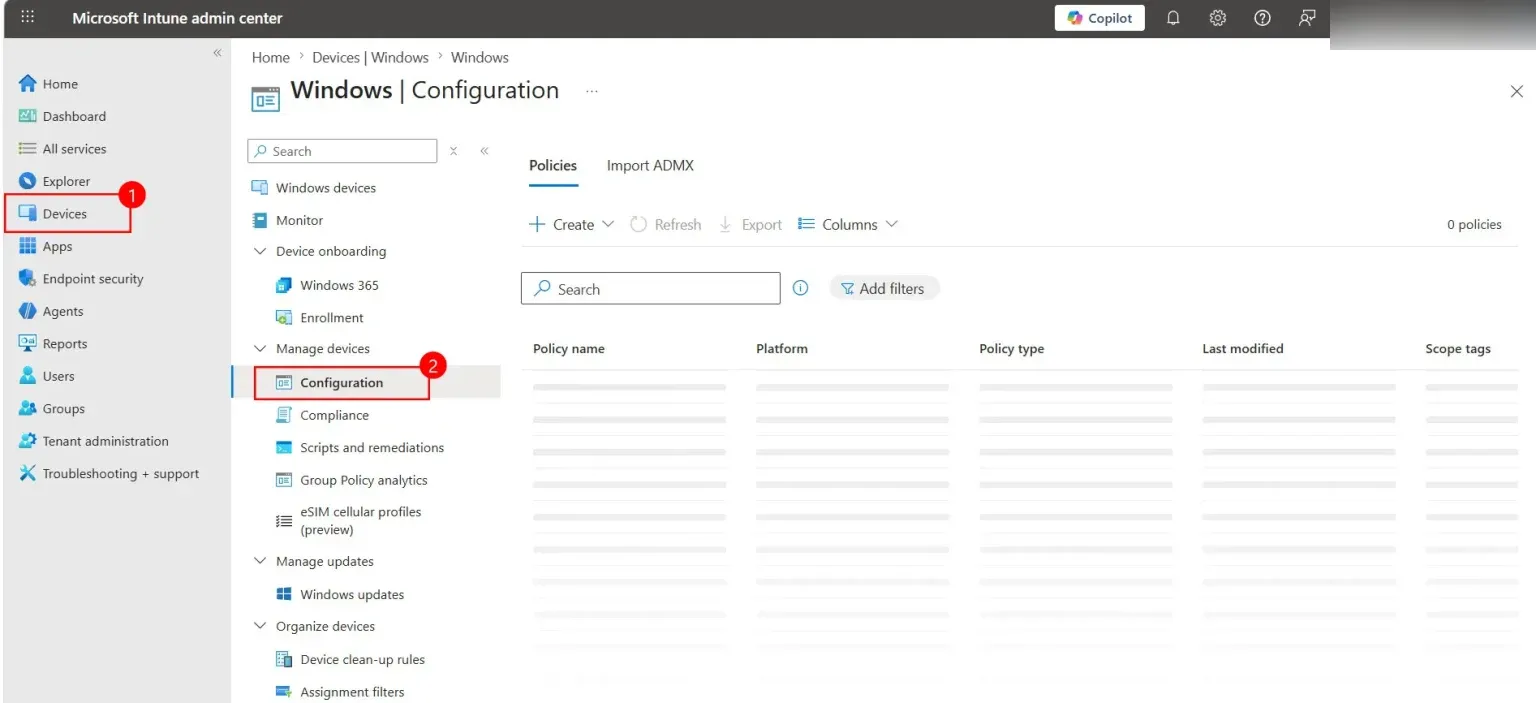Screen dimensions: 1536x703
Task: Focus the policies Search field
Action: (x=651, y=289)
